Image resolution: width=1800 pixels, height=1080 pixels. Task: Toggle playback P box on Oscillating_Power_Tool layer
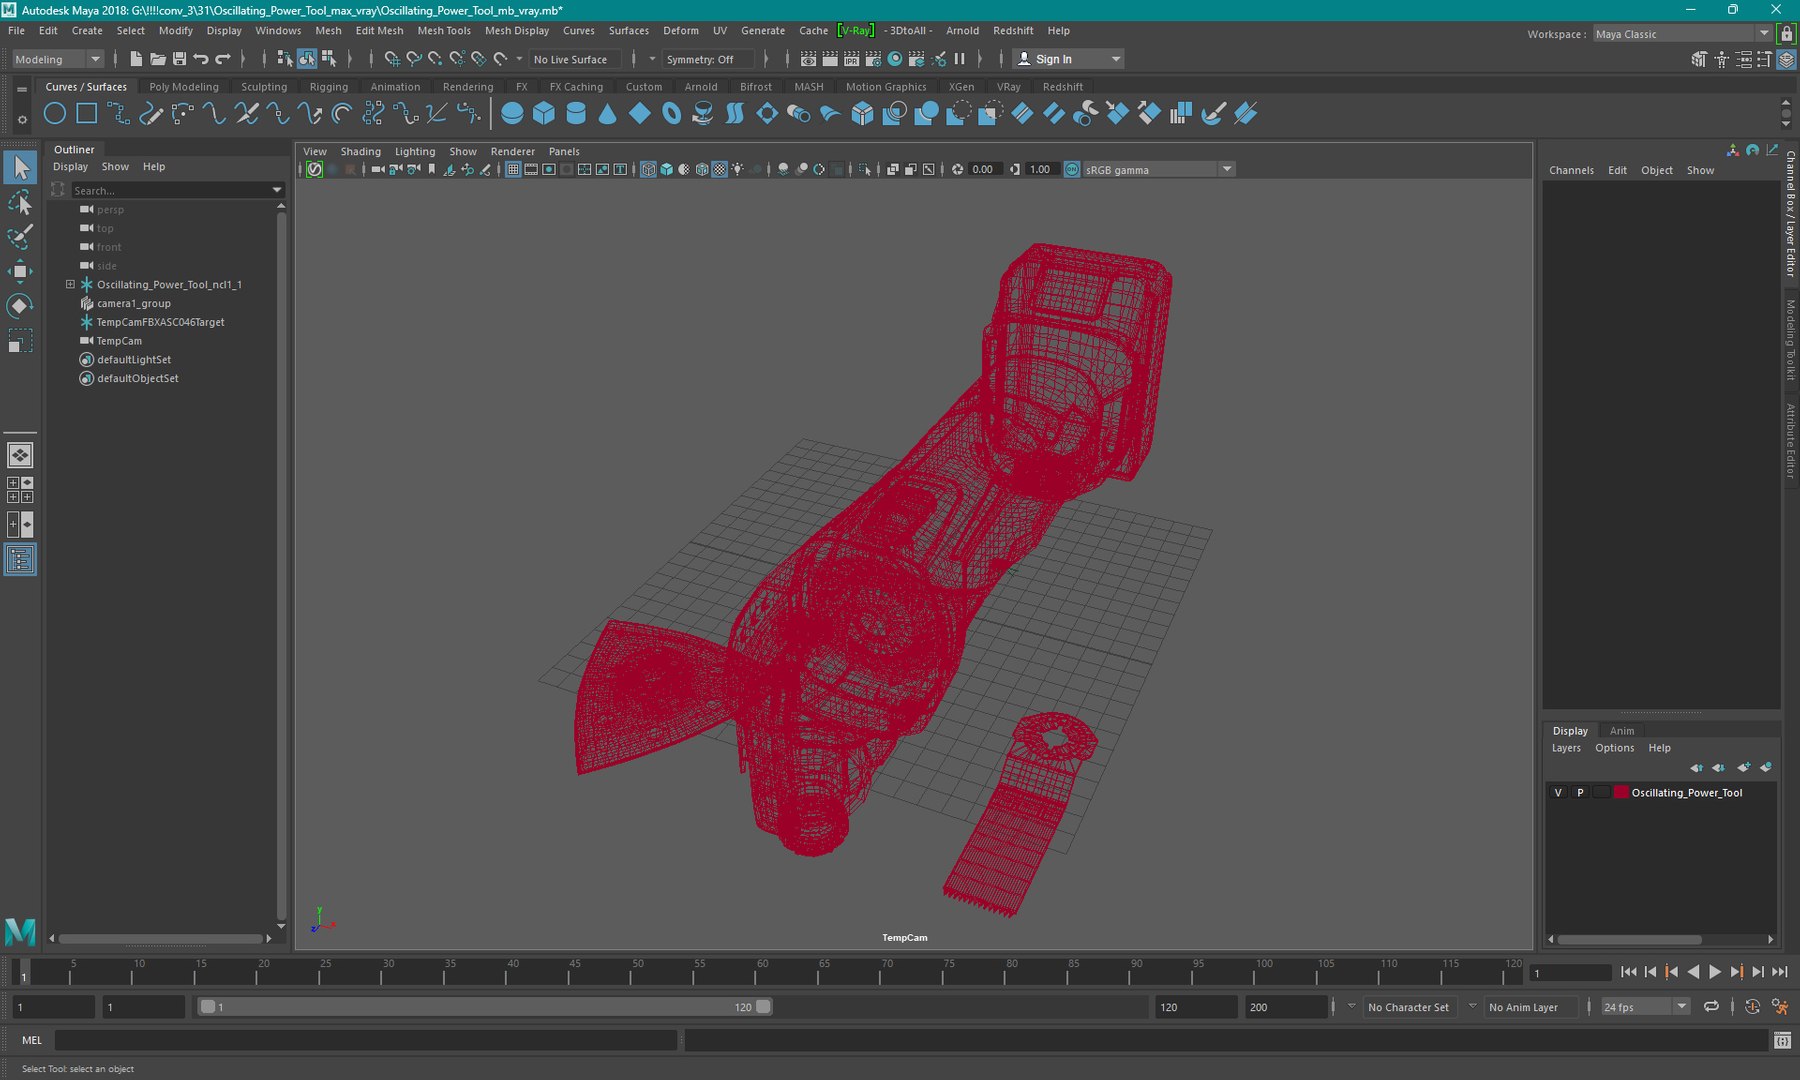1580,792
